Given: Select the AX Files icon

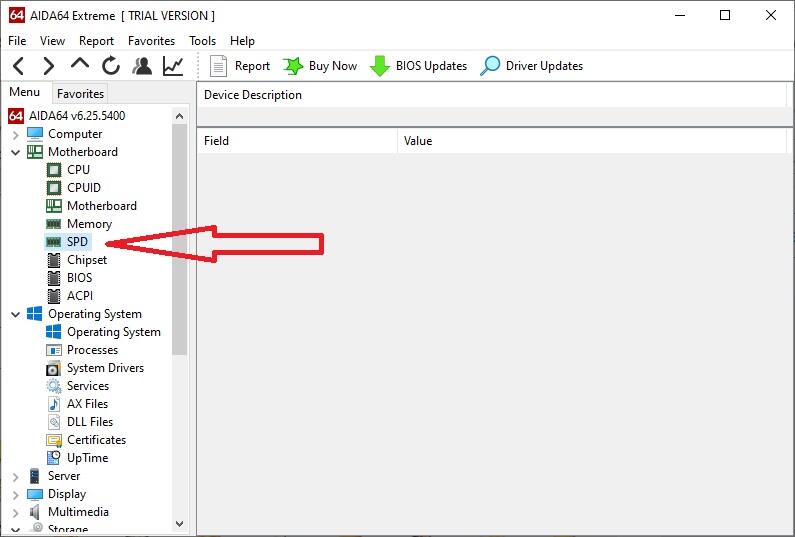Looking at the screenshot, I should 54,404.
